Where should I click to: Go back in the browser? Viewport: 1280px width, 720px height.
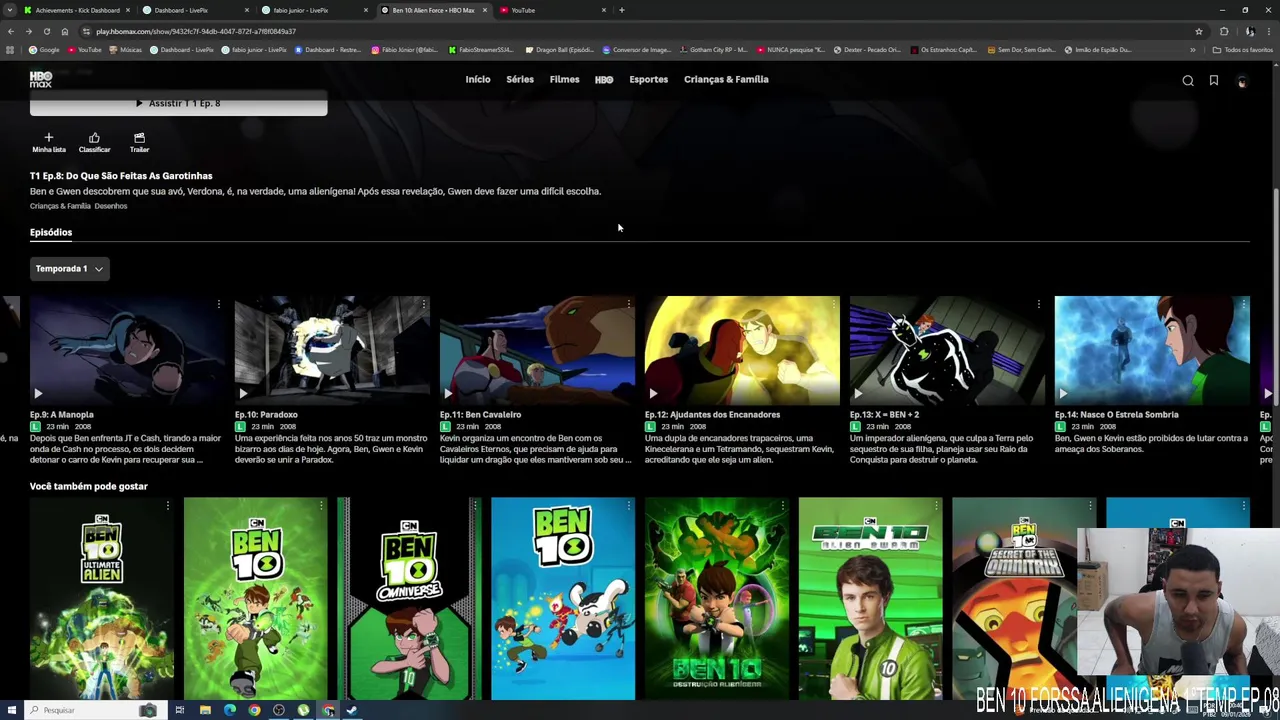click(x=11, y=31)
